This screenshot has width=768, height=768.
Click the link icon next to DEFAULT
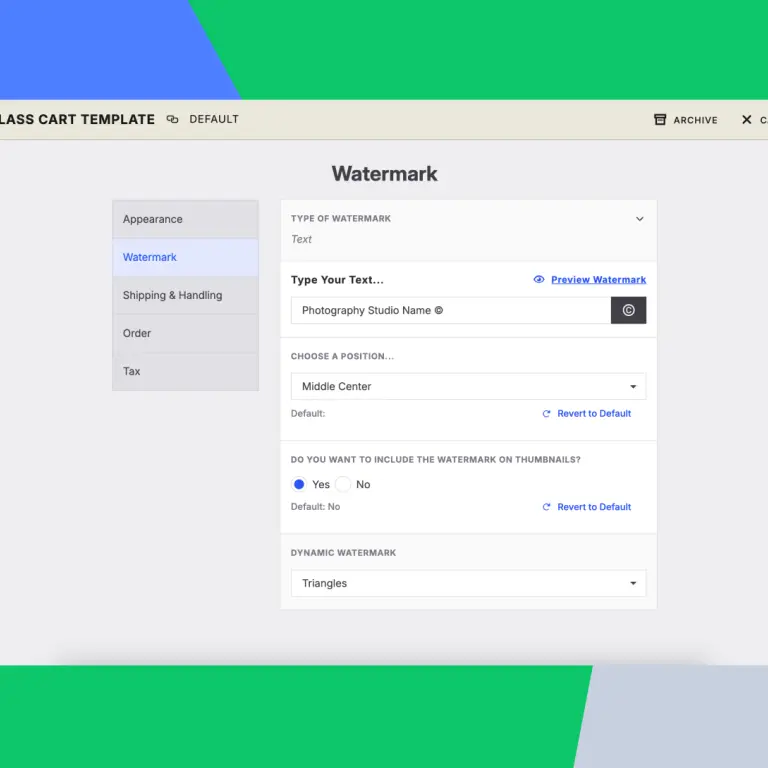click(x=172, y=119)
